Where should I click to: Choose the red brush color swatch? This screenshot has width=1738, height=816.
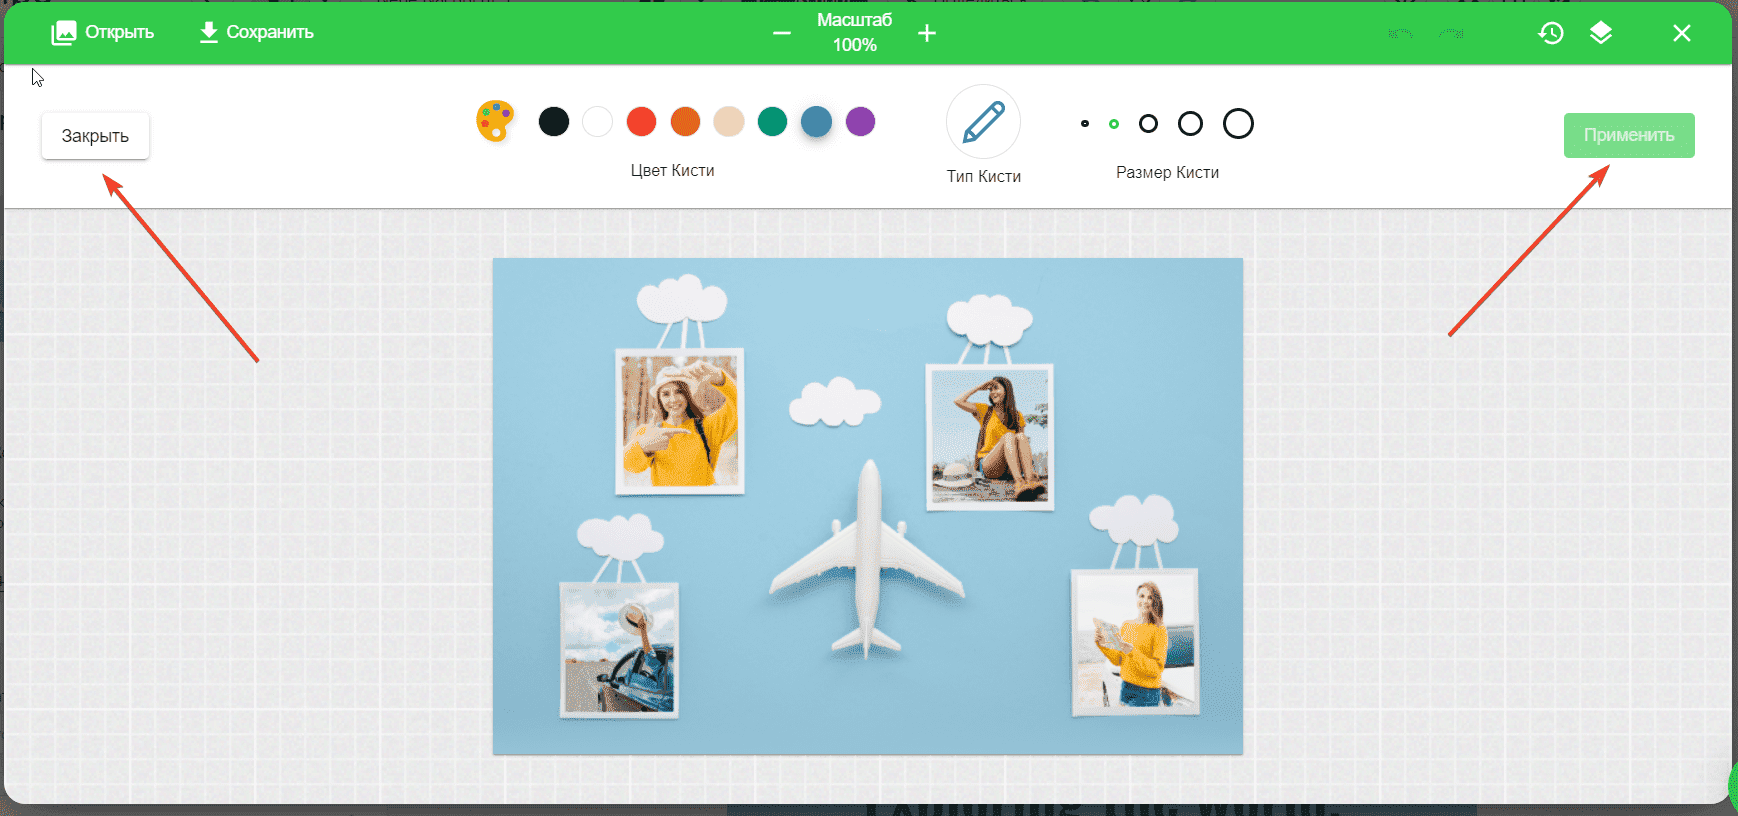(x=641, y=122)
